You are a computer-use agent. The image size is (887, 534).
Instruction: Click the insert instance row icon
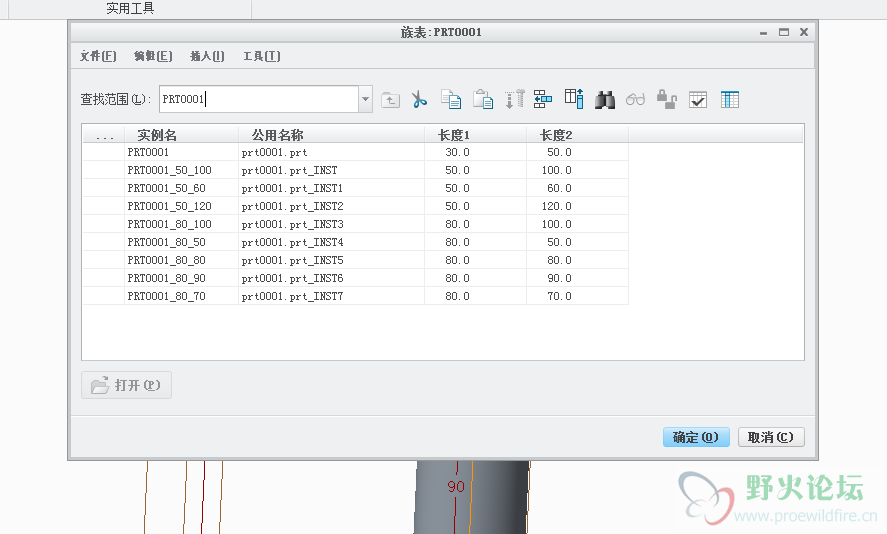click(543, 99)
